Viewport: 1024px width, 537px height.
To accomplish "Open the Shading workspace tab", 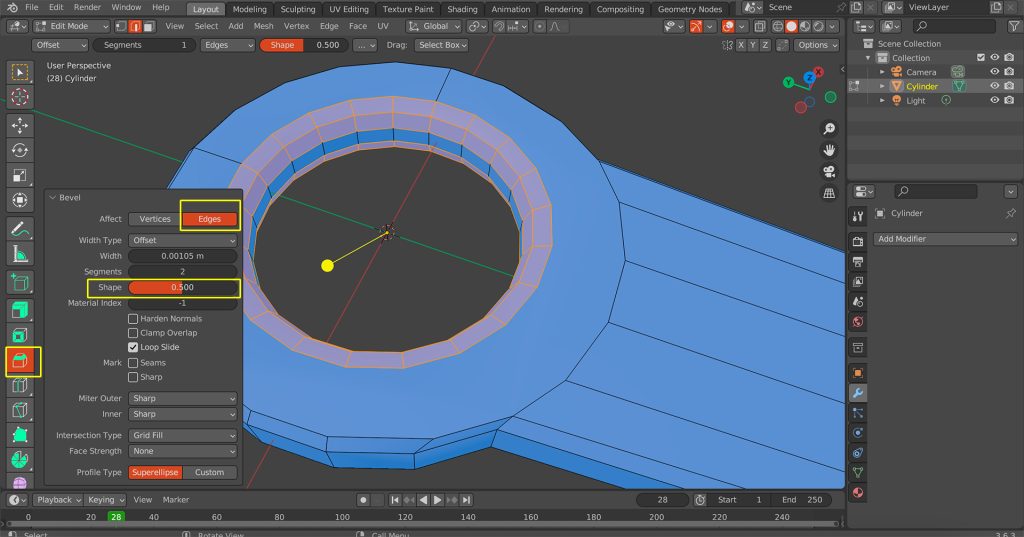I will 462,9.
